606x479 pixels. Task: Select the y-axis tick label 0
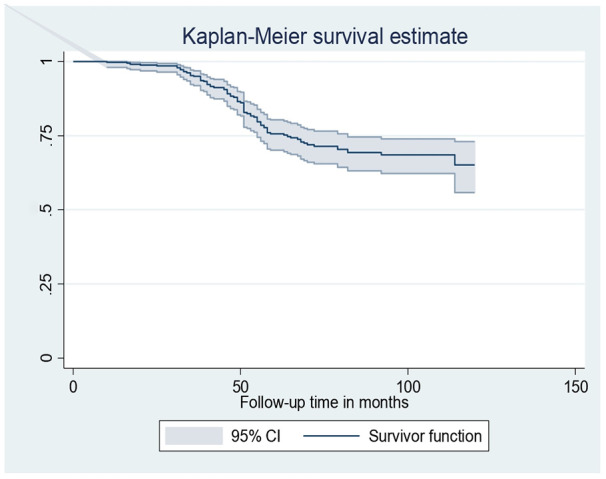46,357
